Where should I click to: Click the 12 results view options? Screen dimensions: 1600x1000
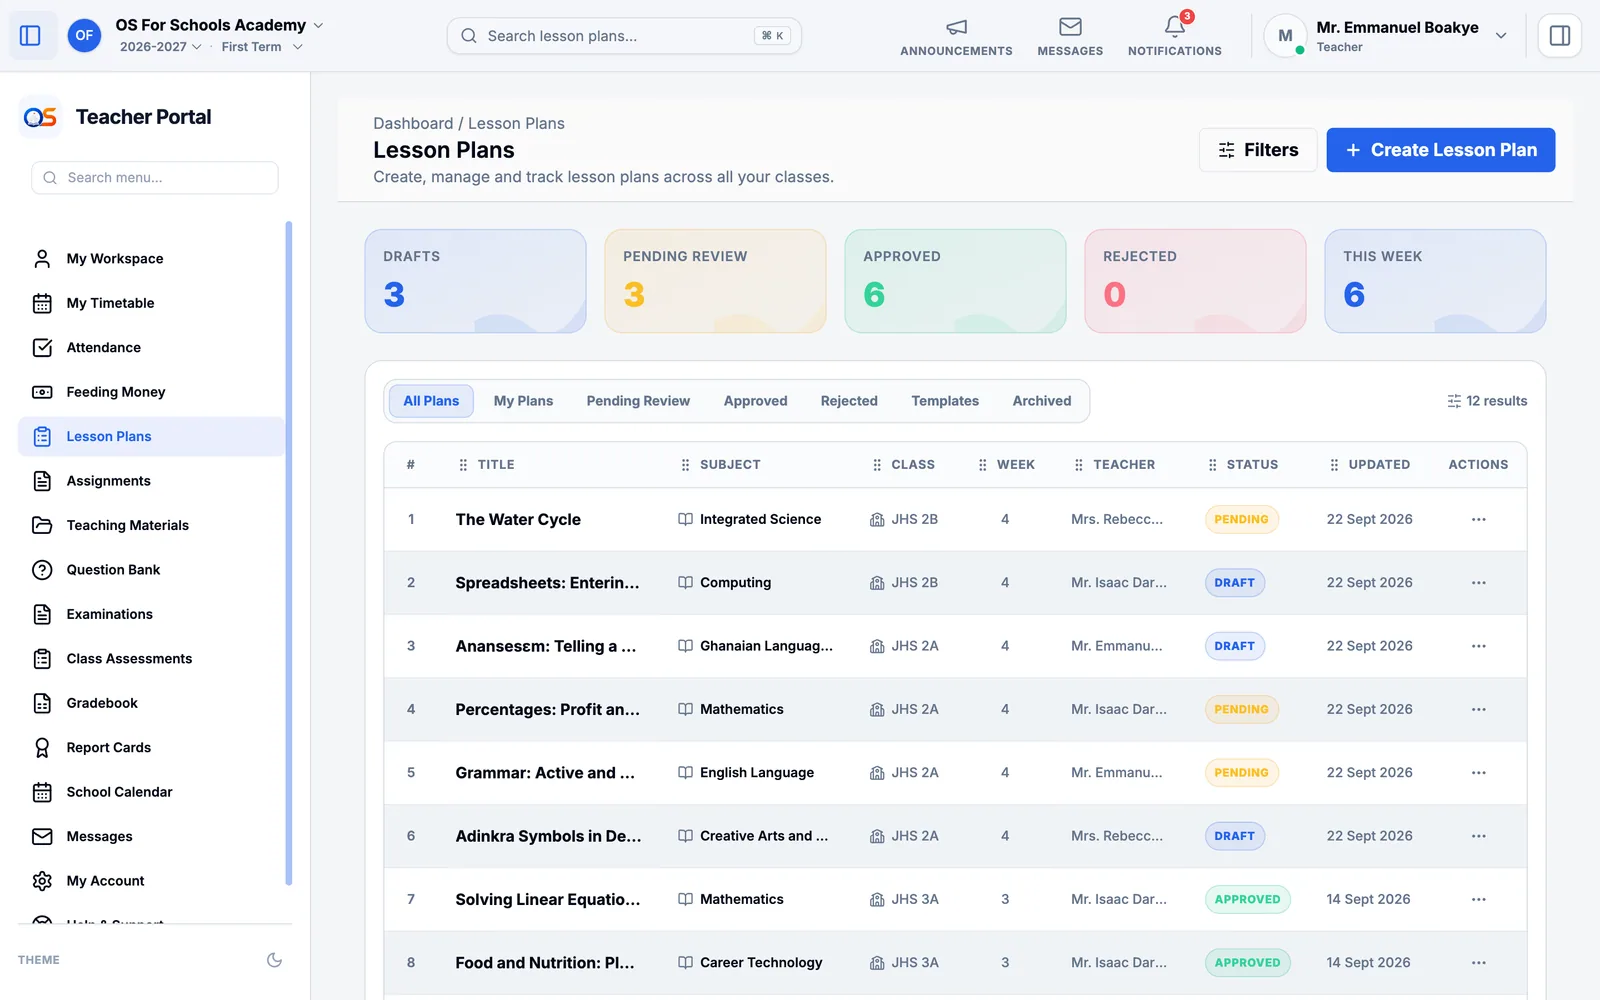[1487, 401]
